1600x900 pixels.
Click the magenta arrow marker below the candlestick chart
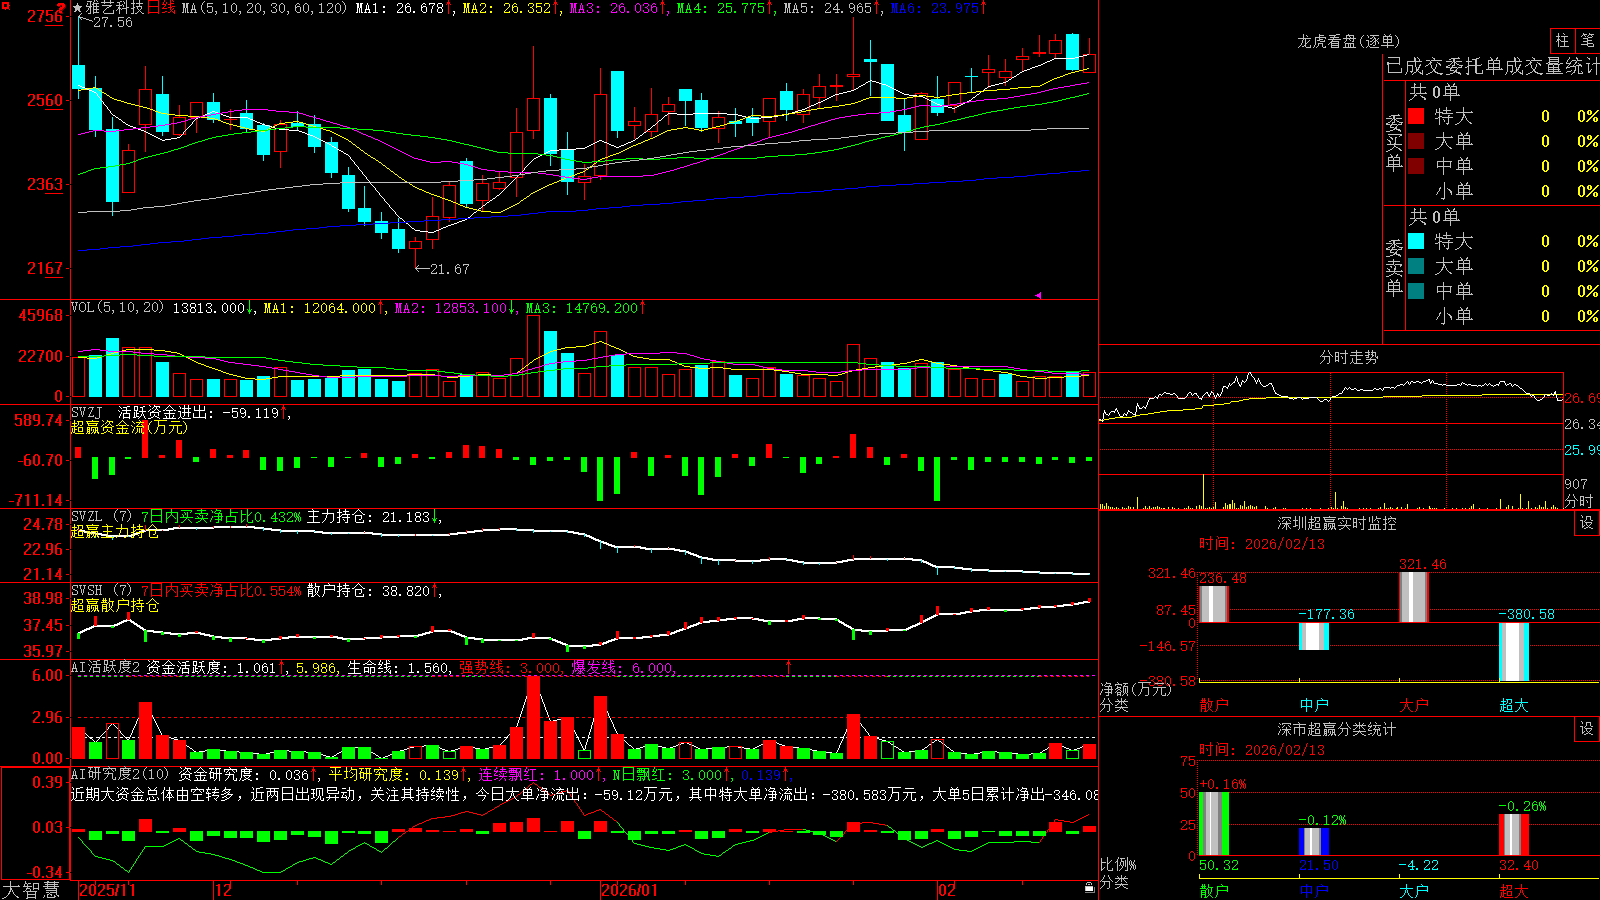1038,295
